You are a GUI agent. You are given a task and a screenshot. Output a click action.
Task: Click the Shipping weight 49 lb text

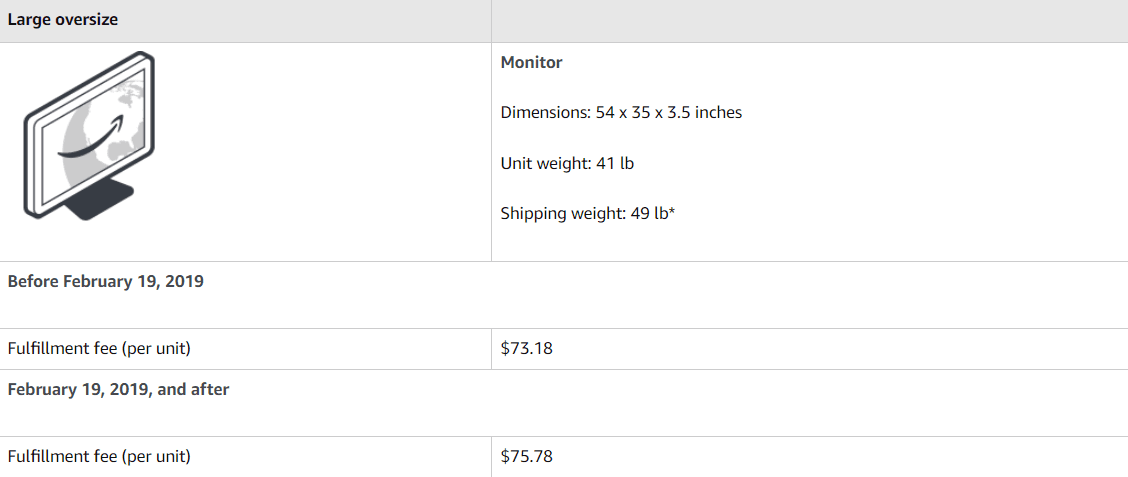[587, 214]
